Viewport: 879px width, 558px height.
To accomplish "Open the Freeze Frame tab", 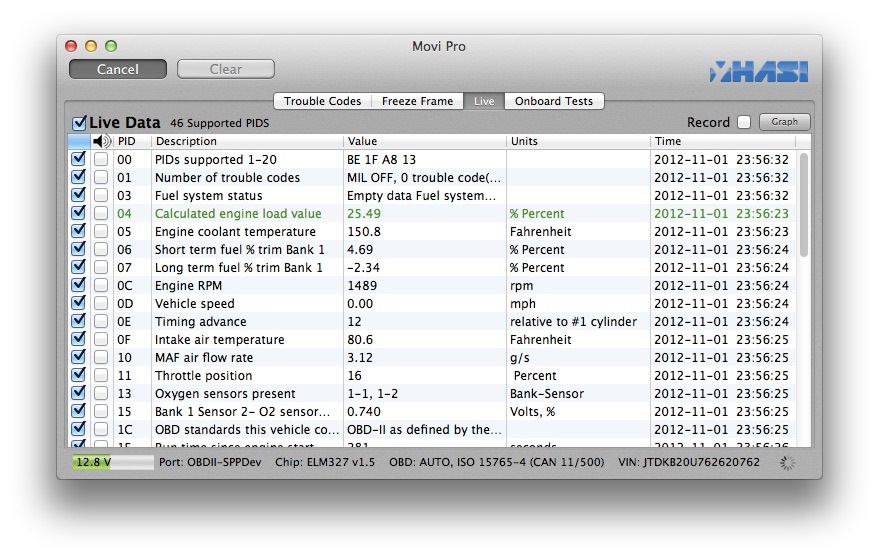I will [417, 101].
